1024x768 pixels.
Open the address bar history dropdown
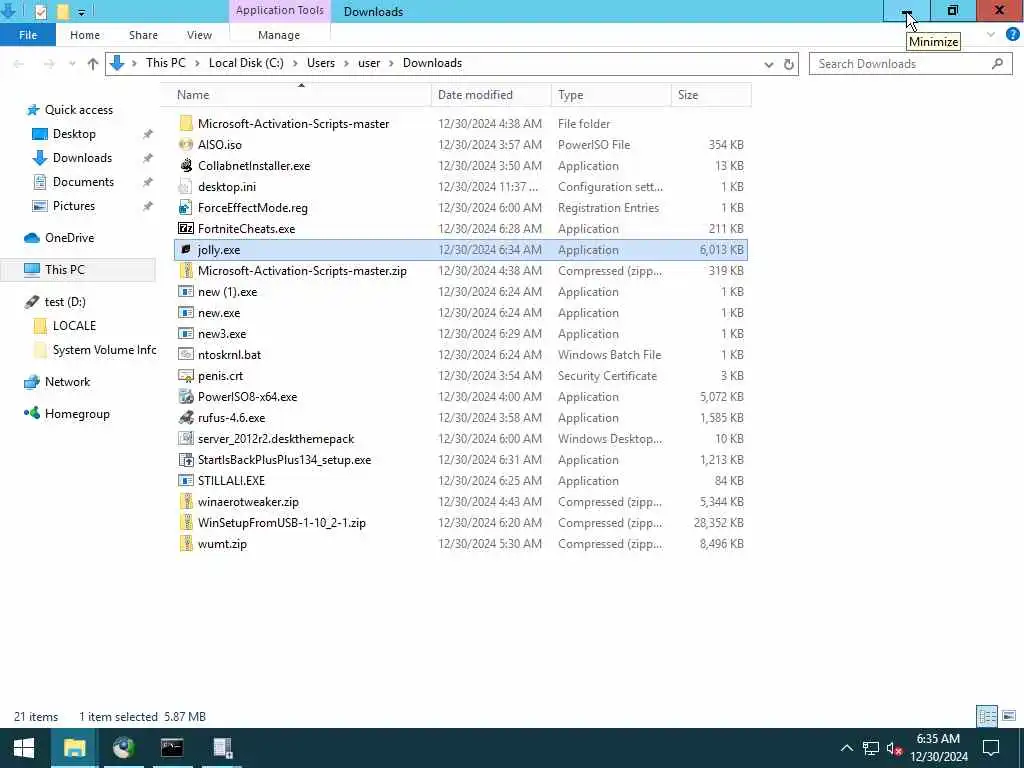point(769,64)
